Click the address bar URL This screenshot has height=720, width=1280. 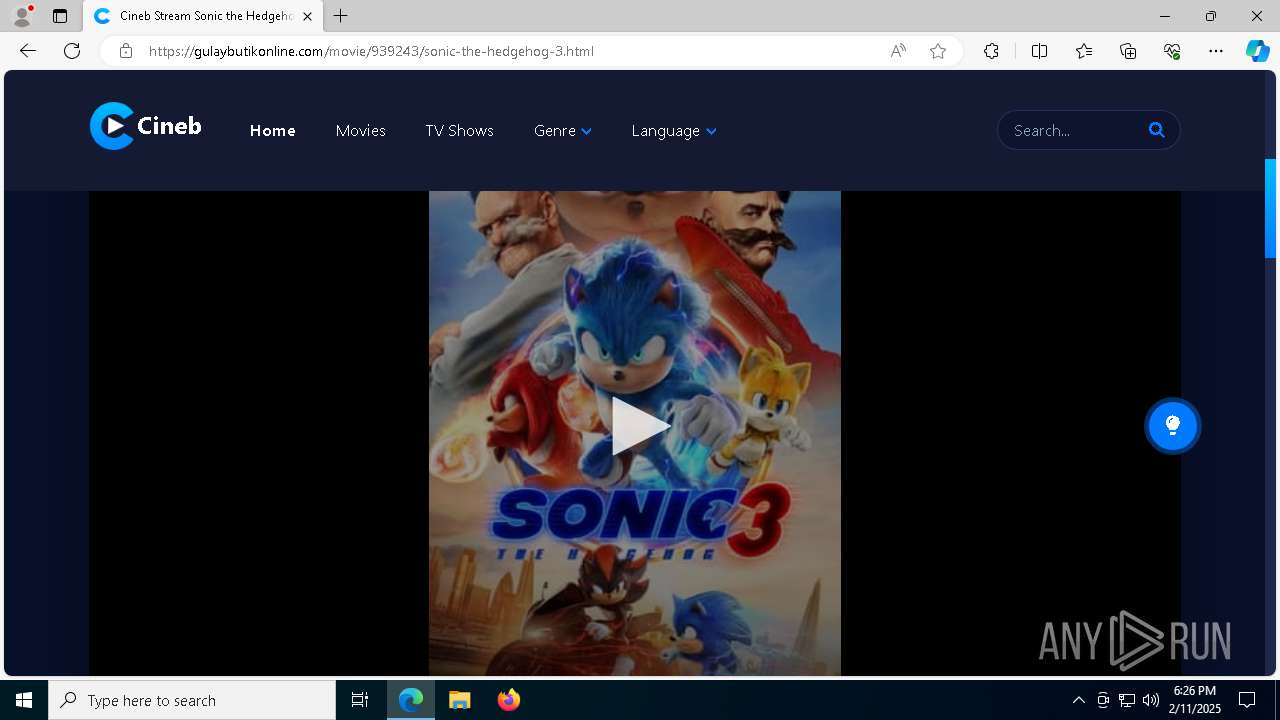click(x=371, y=51)
